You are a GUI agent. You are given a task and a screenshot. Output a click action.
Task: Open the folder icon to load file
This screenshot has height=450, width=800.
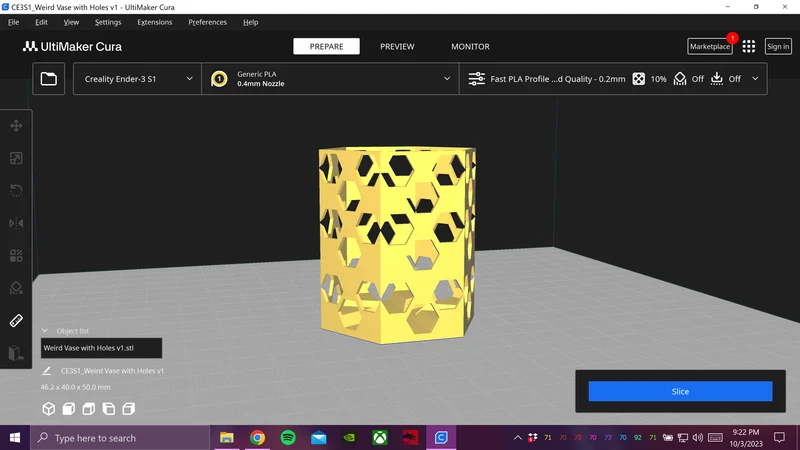(48, 79)
